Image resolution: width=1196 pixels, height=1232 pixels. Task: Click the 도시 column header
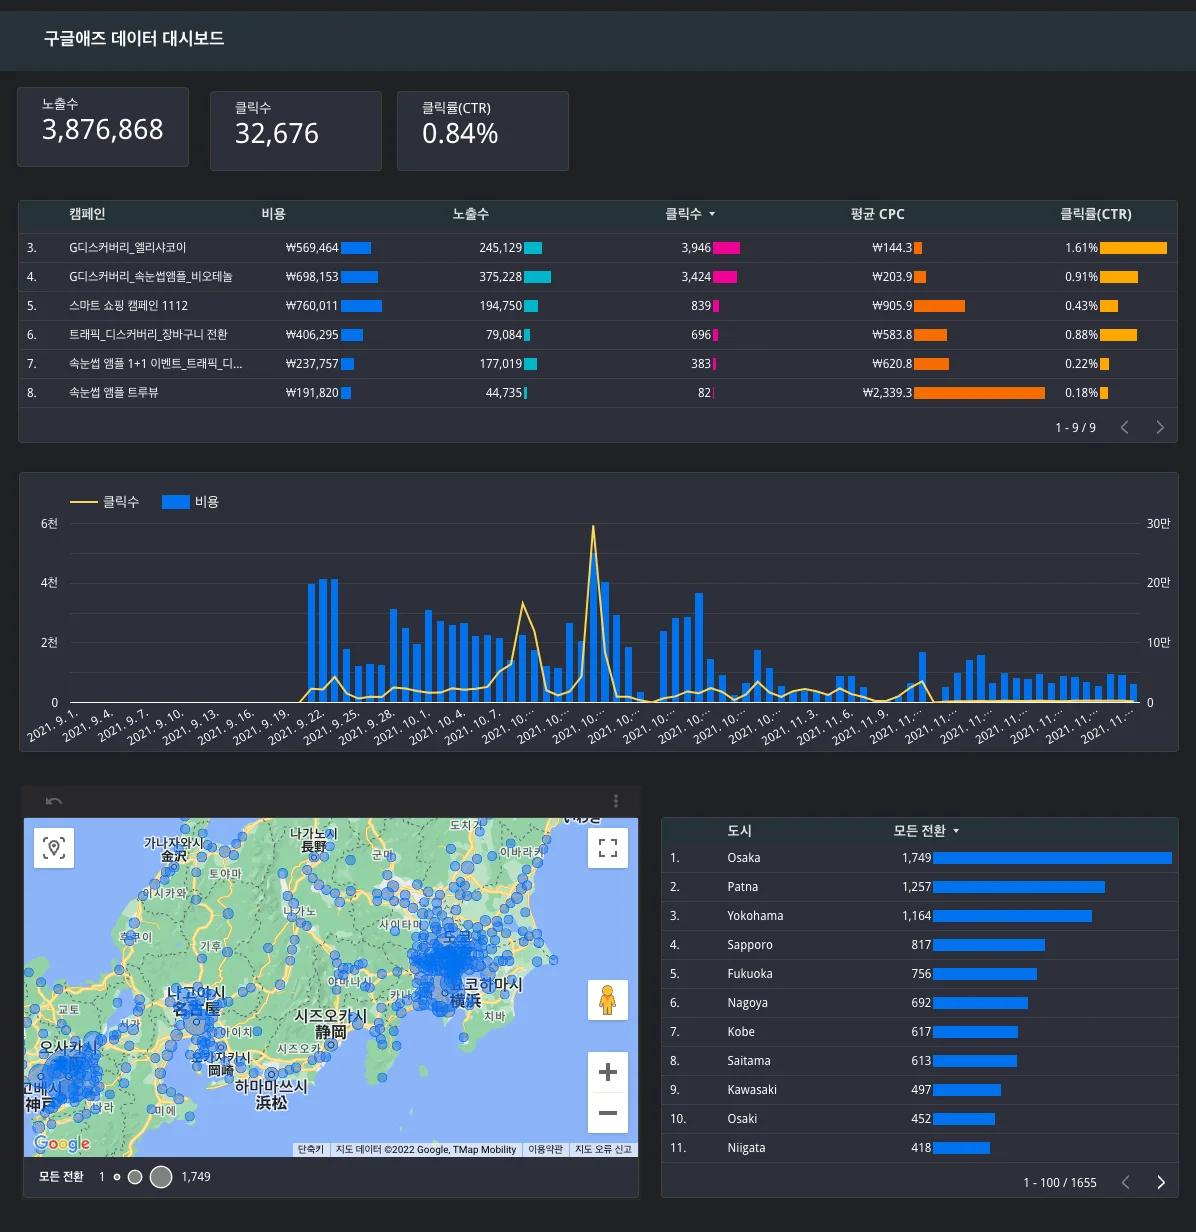tap(739, 831)
